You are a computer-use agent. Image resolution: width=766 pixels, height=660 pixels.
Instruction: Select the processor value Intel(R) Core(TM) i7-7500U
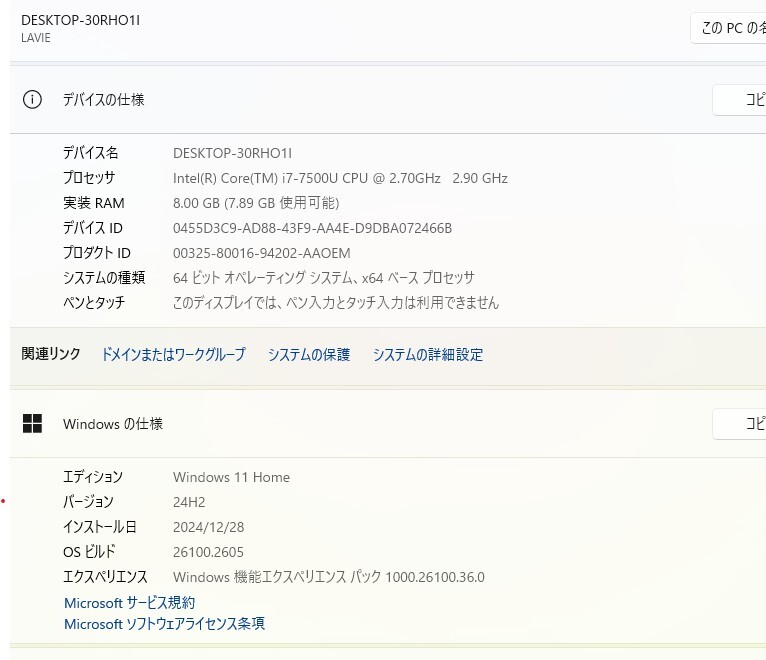[x=340, y=178]
